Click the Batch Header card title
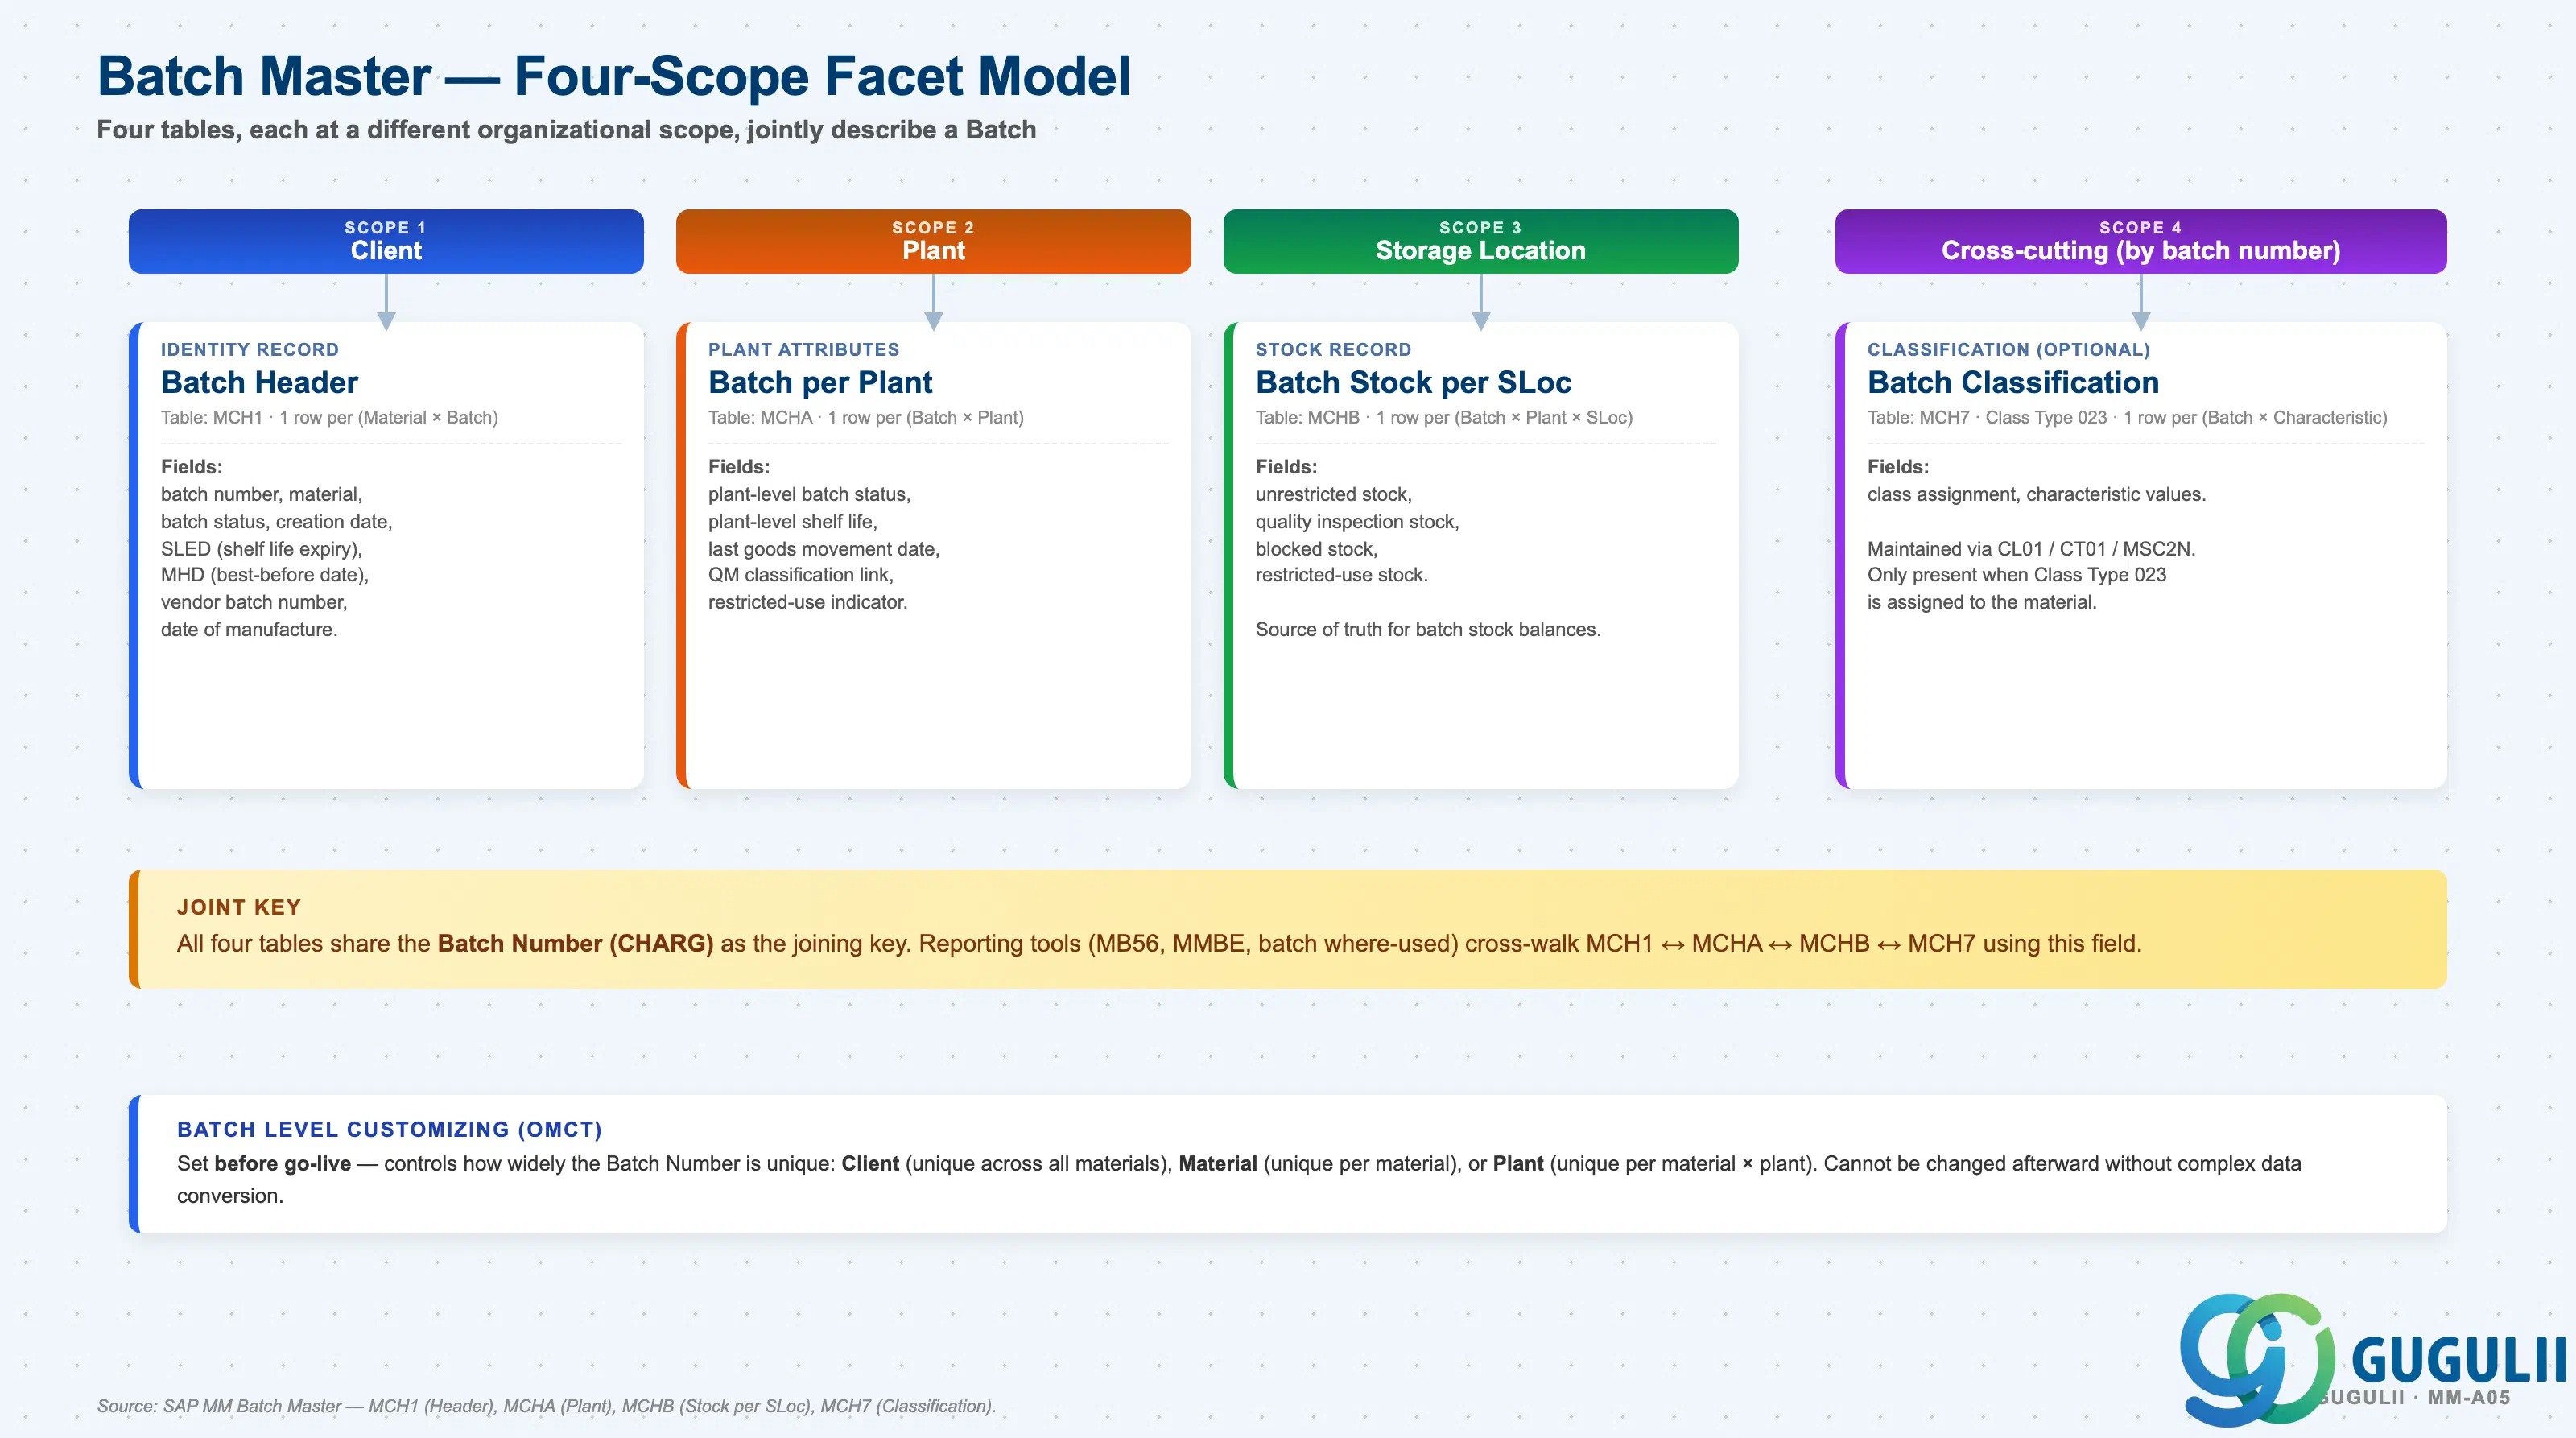This screenshot has width=2576, height=1438. click(259, 382)
